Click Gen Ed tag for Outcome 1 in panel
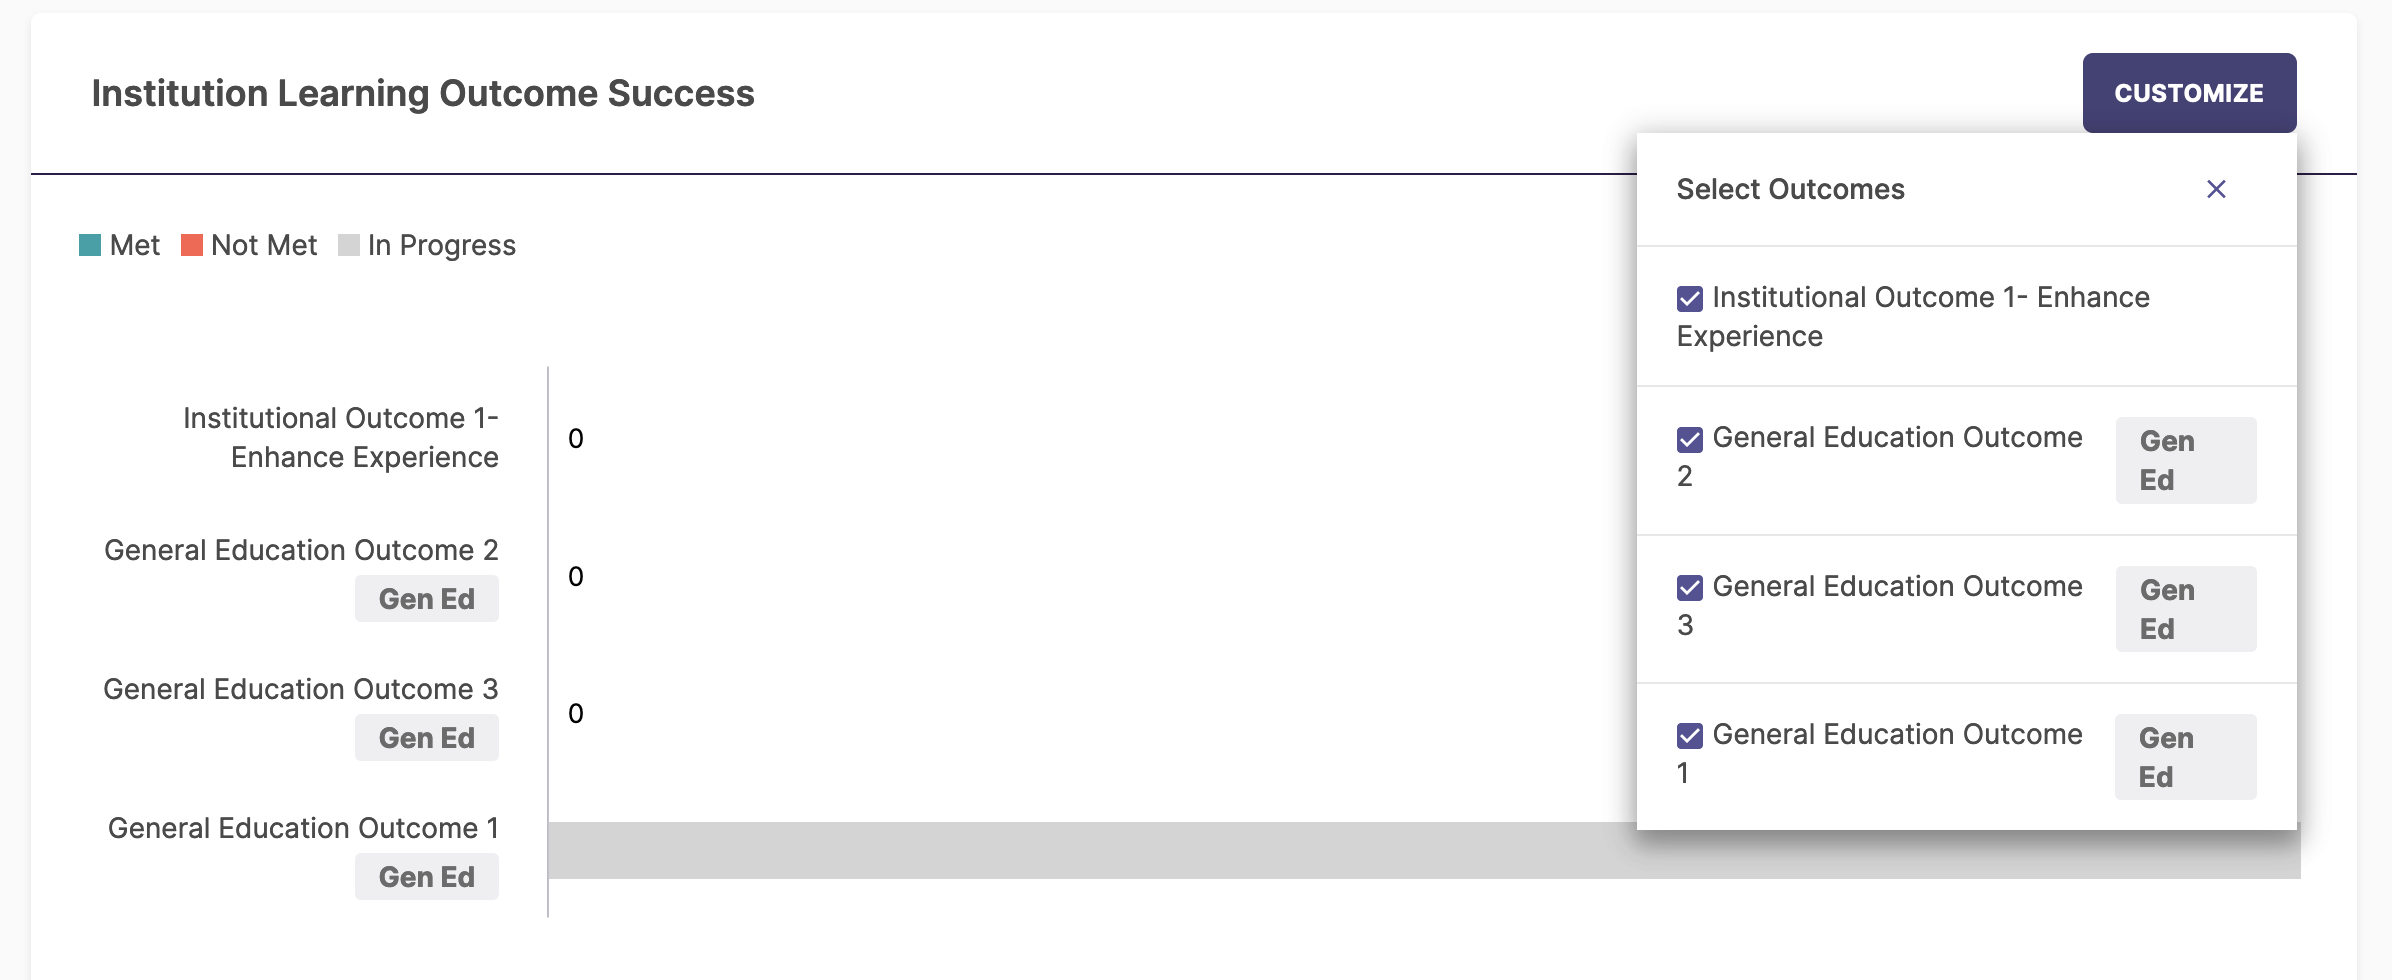Image resolution: width=2392 pixels, height=980 pixels. click(x=2185, y=757)
